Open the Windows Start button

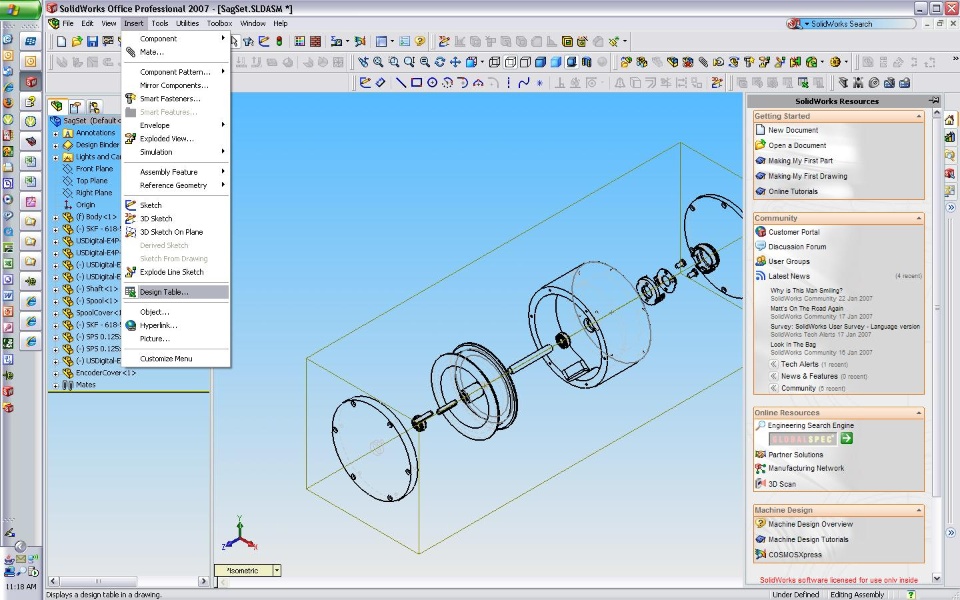[x=20, y=9]
